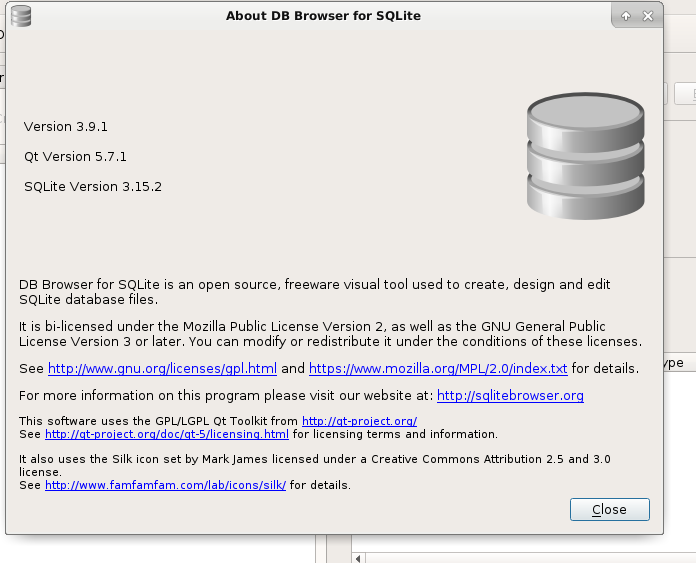Click the 'Version 3.9.1' text

pyautogui.click(x=66, y=127)
